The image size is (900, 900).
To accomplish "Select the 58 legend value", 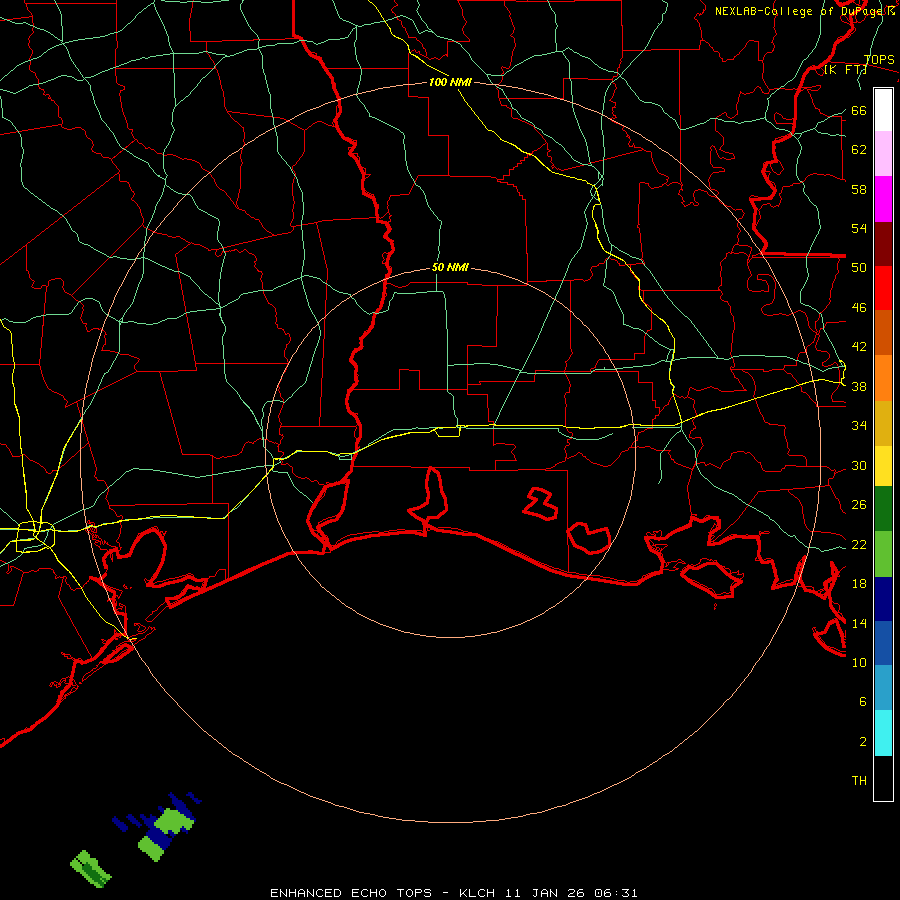I will pyautogui.click(x=859, y=189).
